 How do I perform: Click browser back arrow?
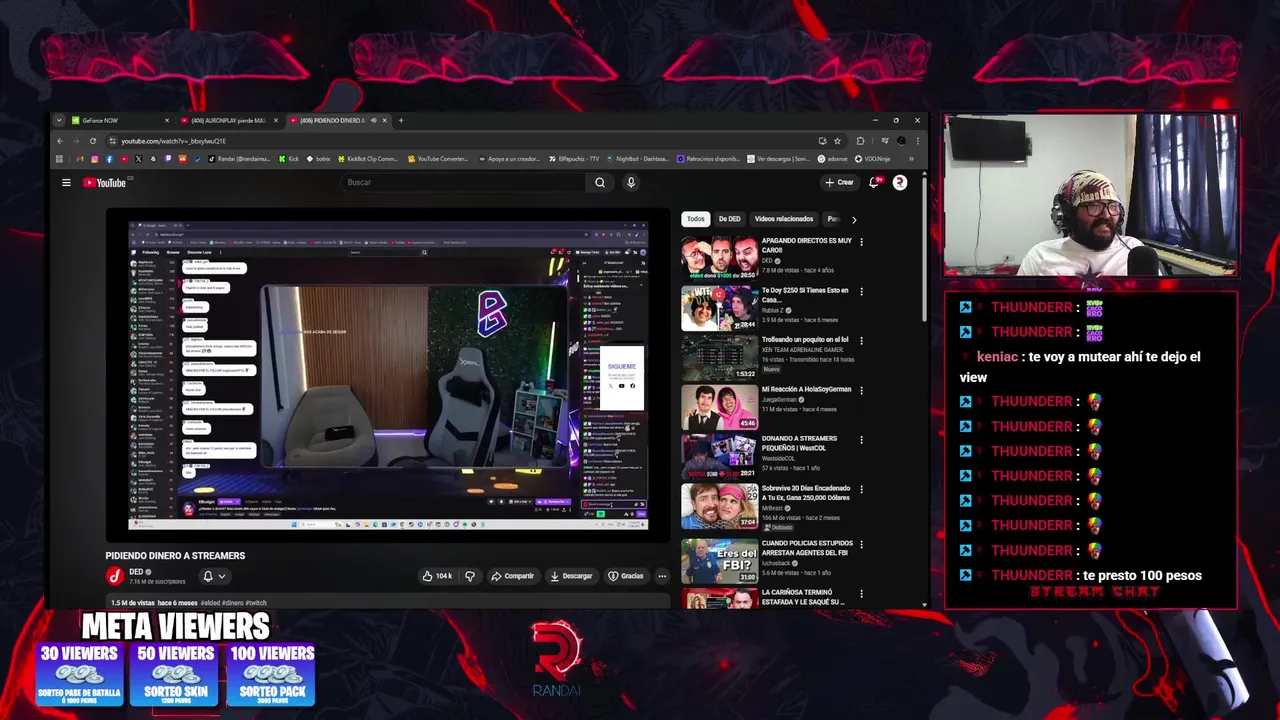coord(60,141)
